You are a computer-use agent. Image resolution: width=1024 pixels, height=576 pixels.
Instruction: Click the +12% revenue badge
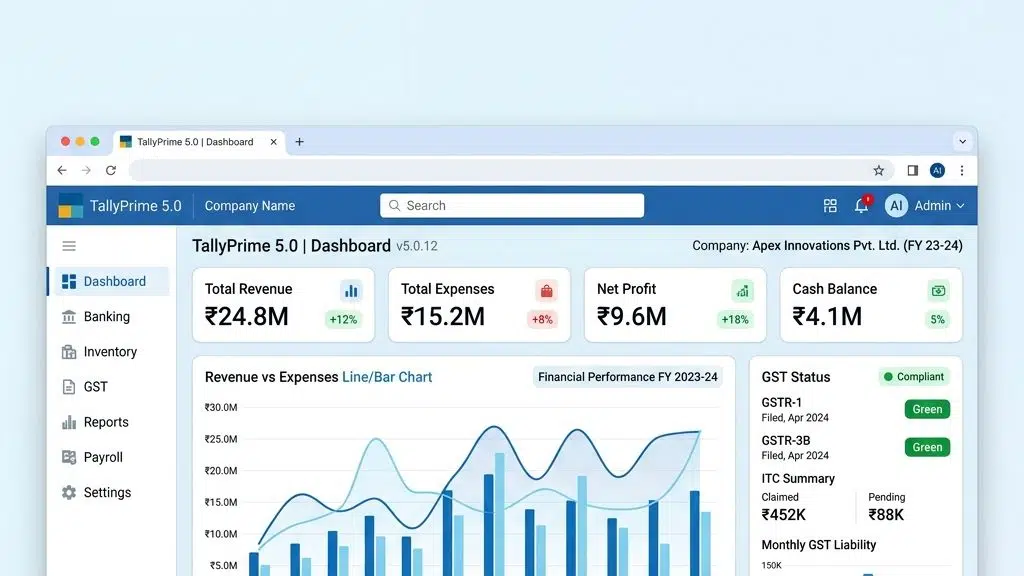point(344,319)
